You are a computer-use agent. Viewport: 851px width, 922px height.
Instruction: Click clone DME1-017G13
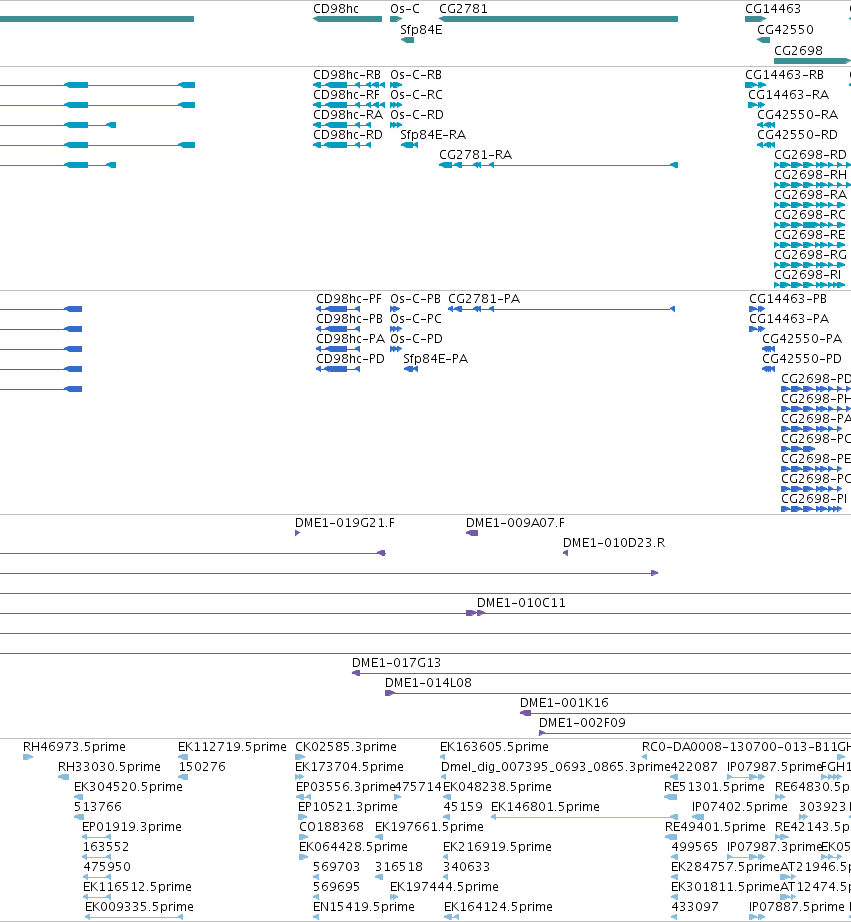(601, 673)
